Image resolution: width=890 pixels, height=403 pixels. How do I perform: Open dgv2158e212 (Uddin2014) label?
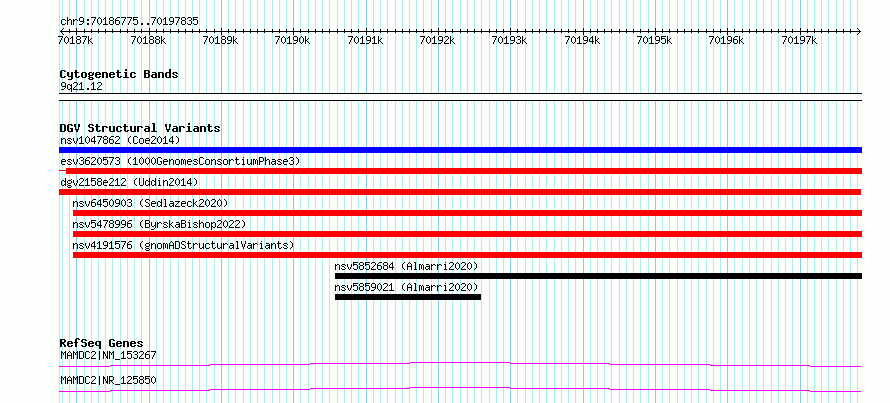(129, 182)
